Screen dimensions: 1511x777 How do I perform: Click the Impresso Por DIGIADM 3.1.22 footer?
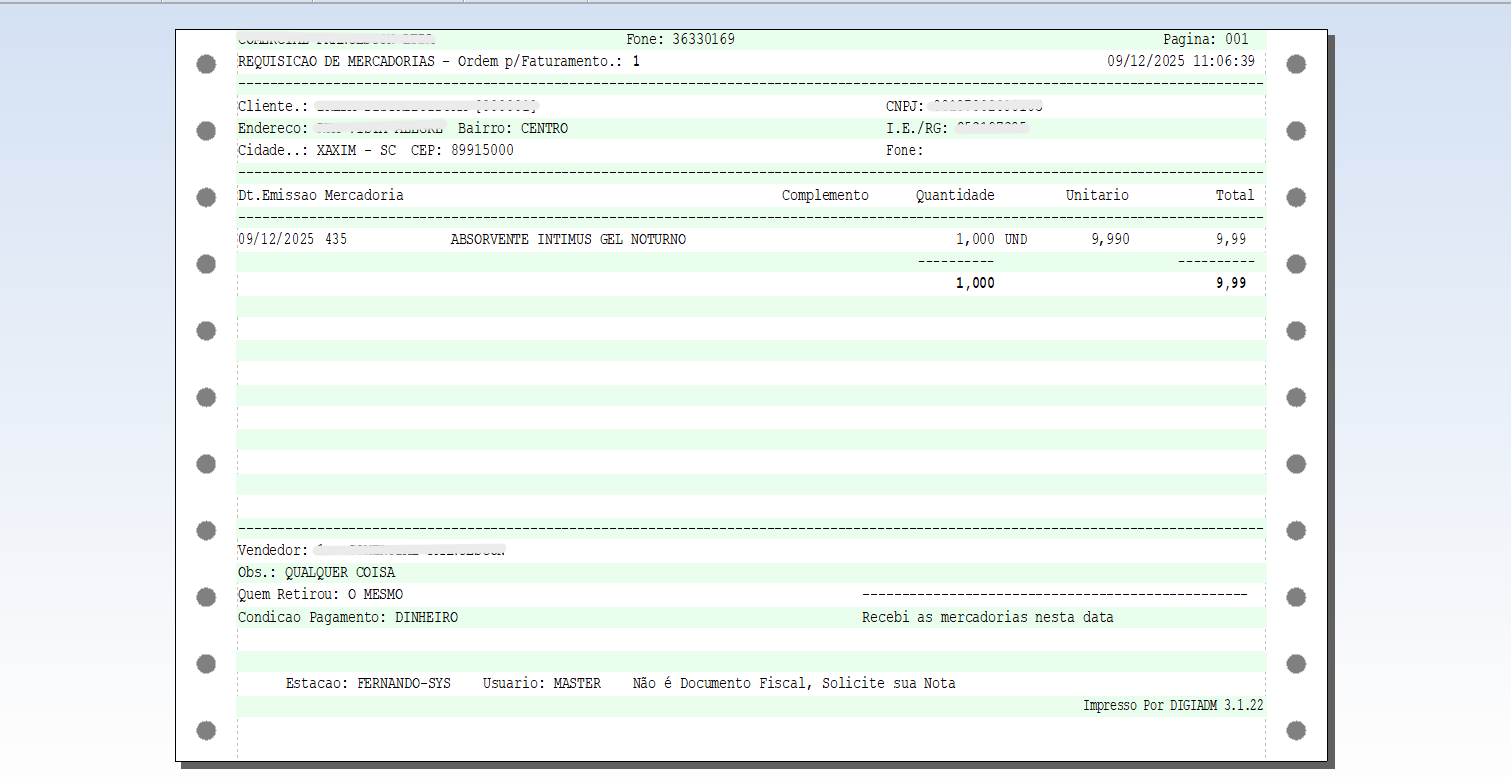pos(1173,705)
